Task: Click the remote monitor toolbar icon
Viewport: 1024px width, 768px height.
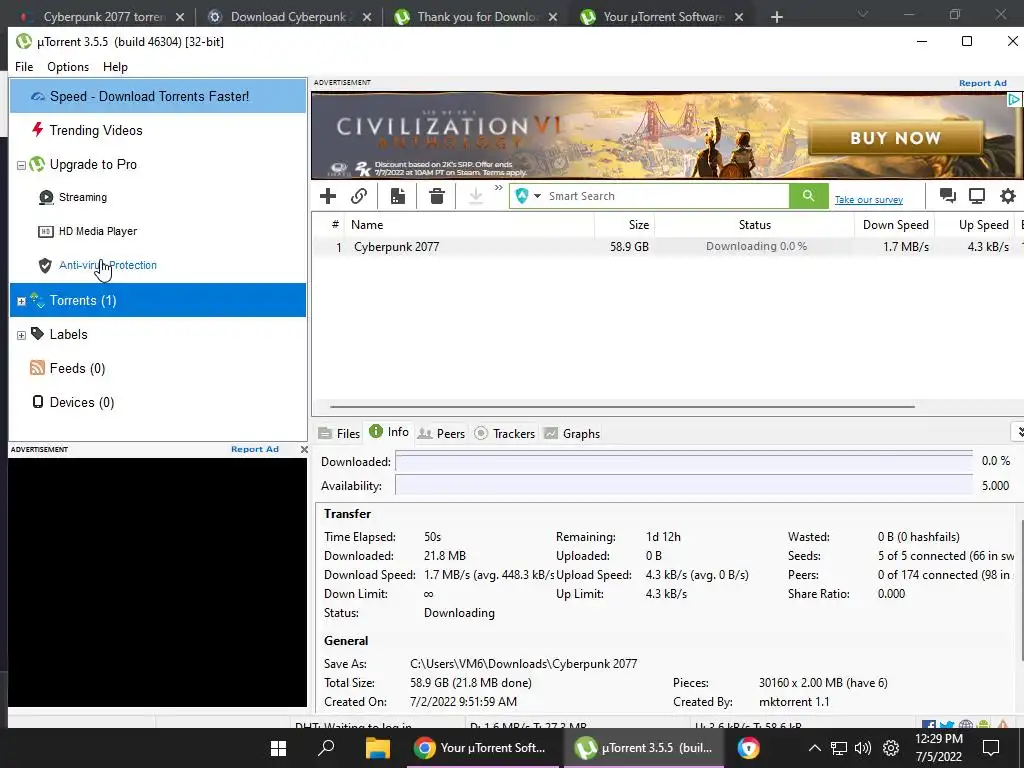Action: [977, 196]
